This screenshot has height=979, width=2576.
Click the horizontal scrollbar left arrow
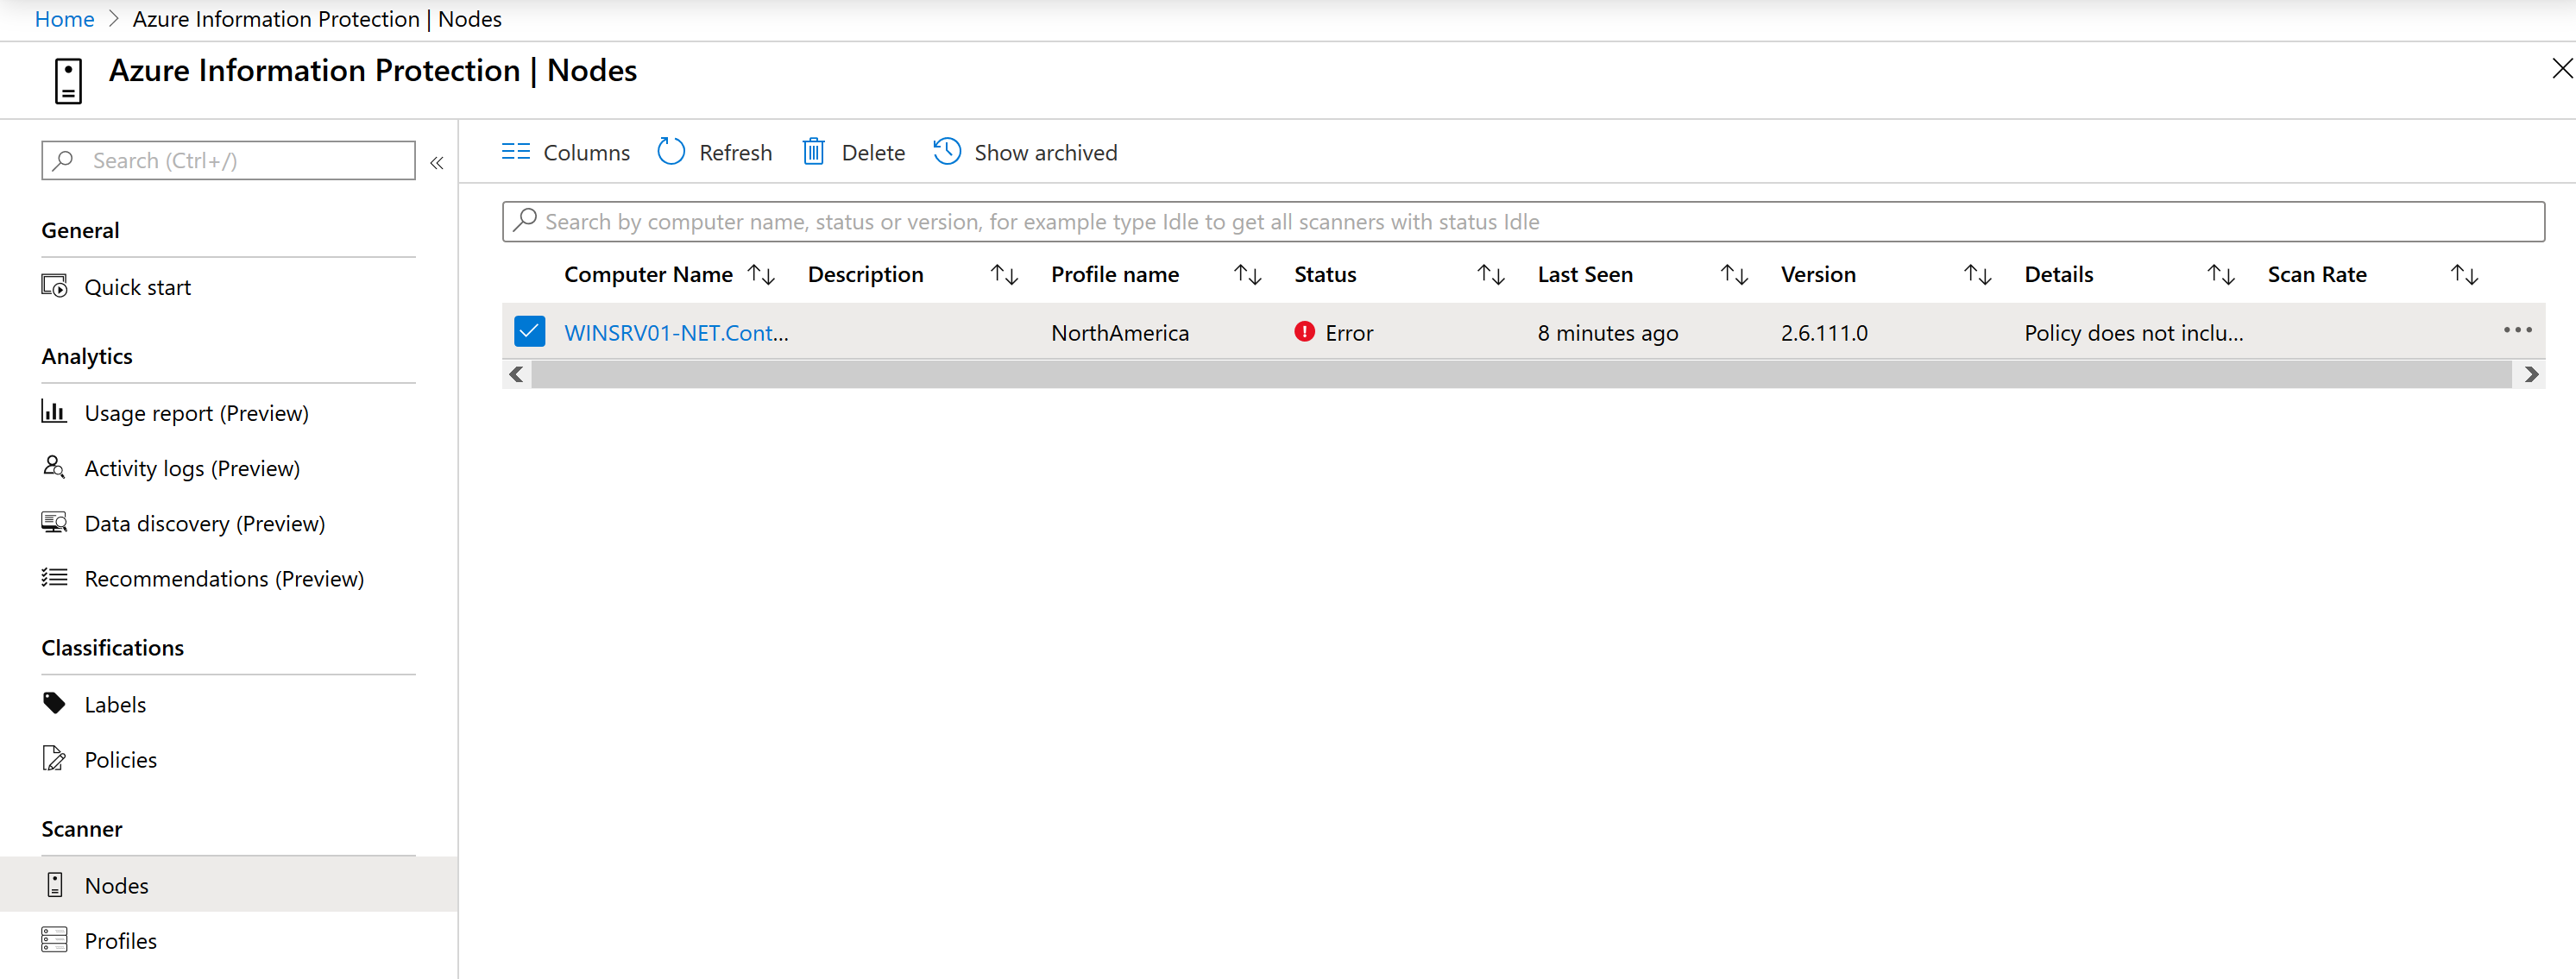click(x=516, y=375)
